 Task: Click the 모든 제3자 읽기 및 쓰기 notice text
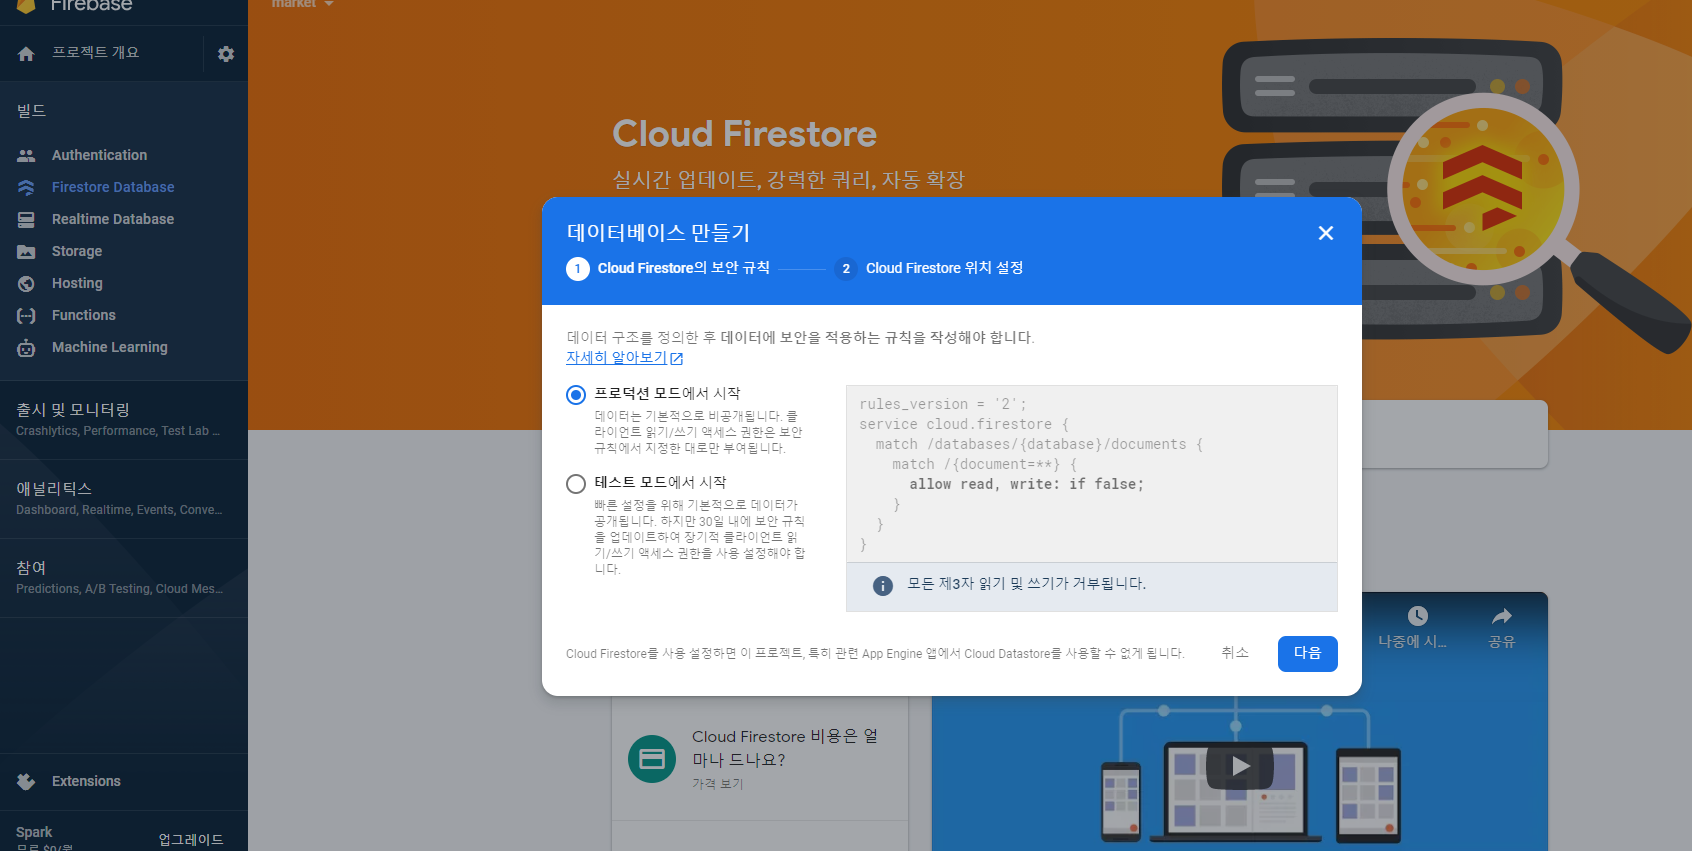[1026, 584]
